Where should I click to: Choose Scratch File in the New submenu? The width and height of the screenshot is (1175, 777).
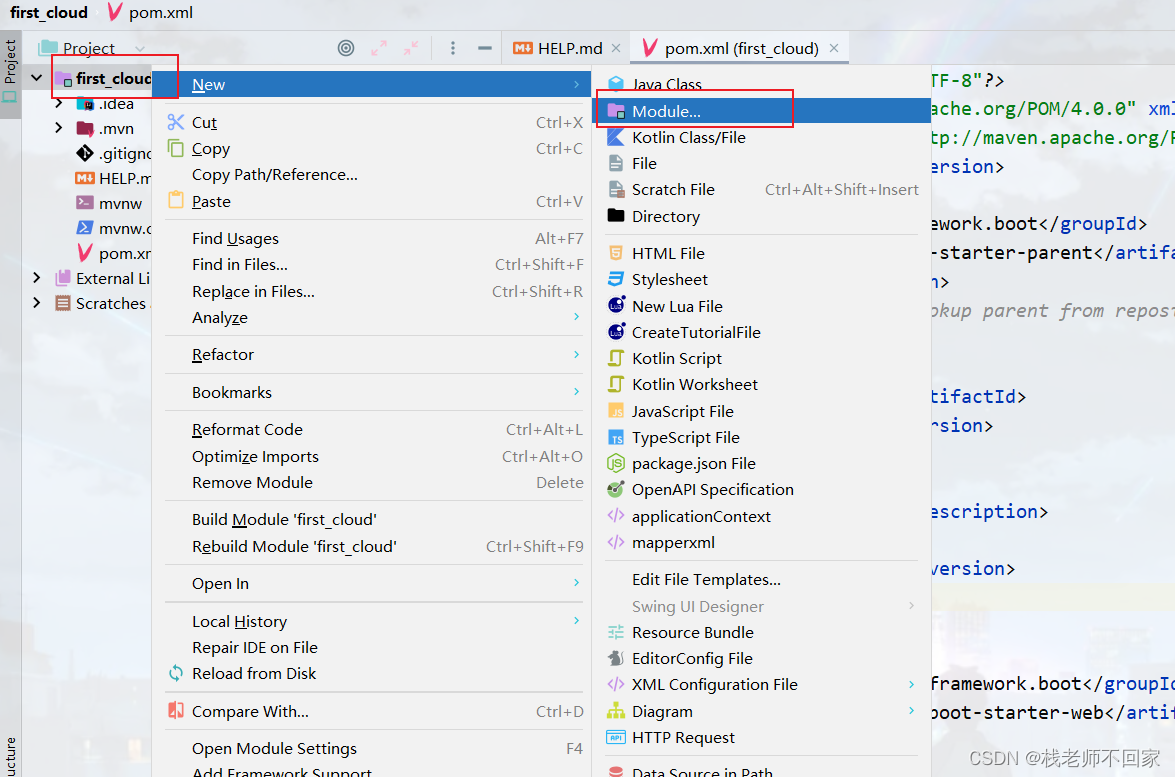762,190
